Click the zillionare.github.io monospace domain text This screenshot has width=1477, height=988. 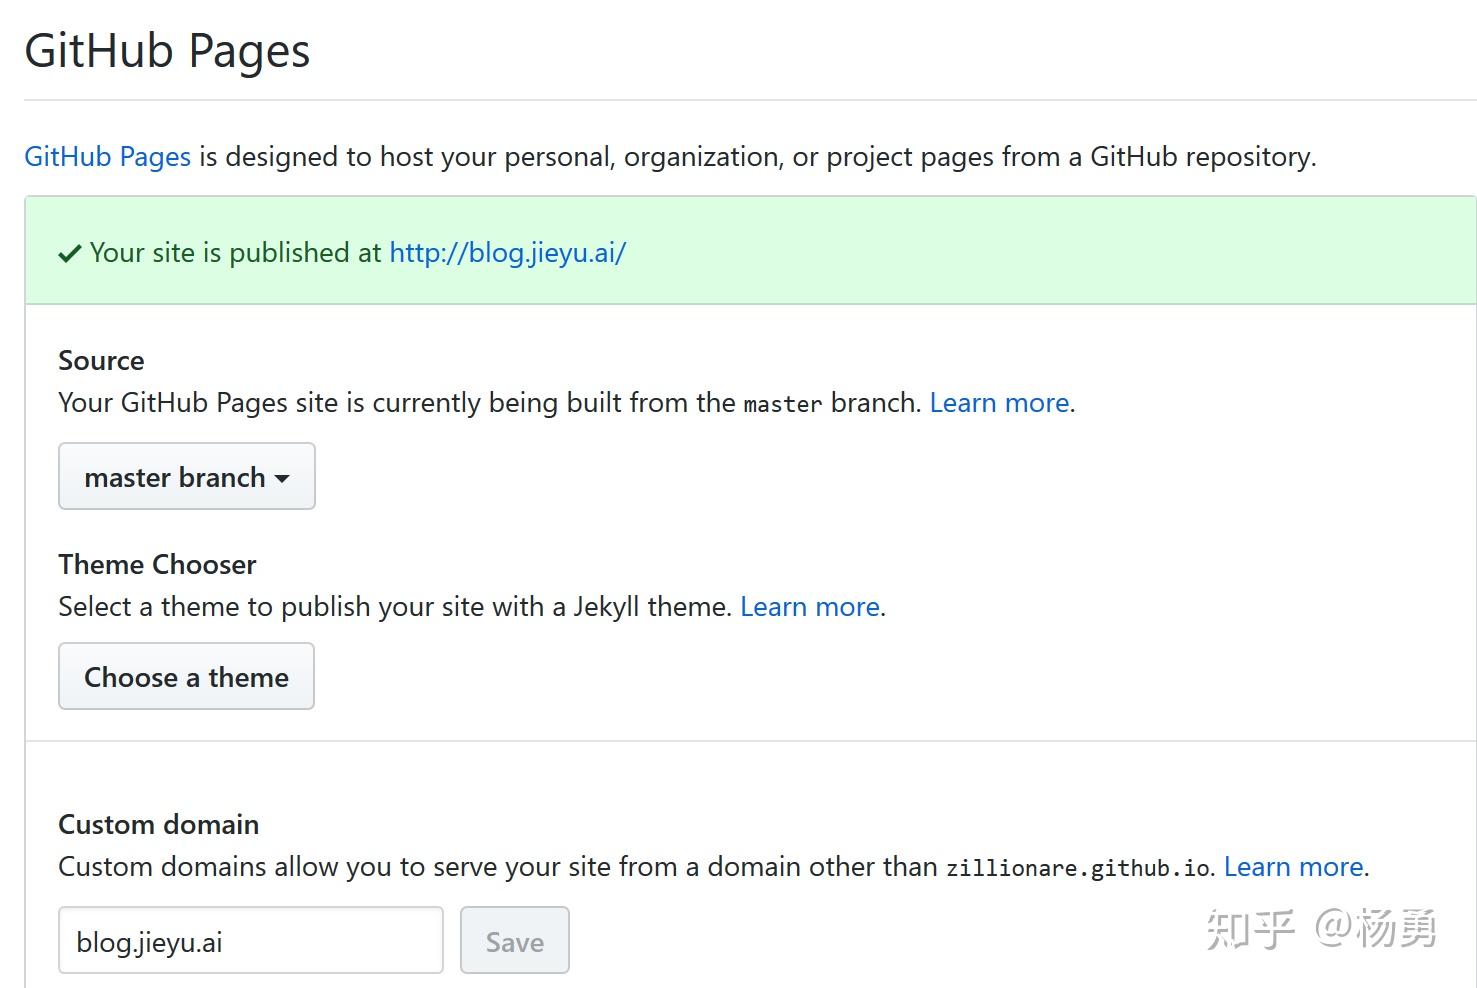1078,868
